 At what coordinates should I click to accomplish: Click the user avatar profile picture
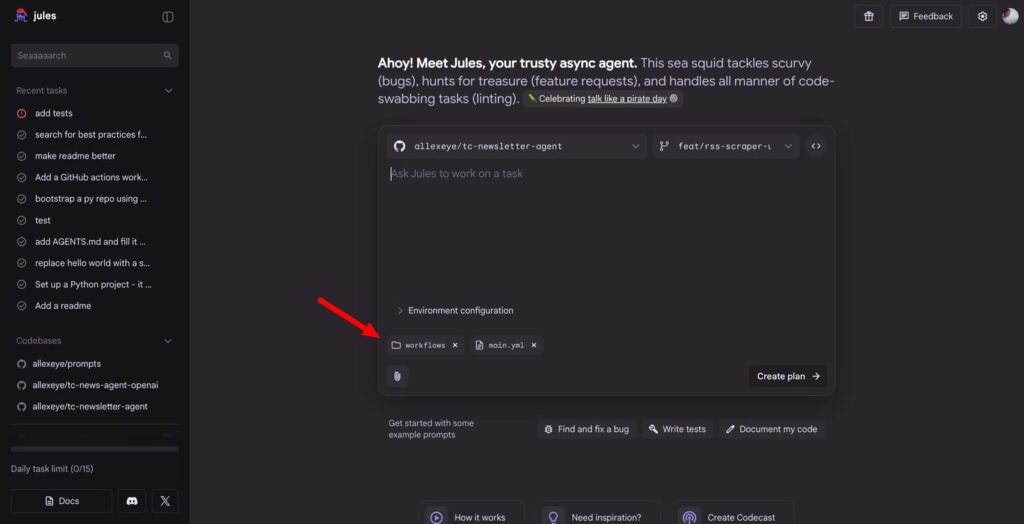pos(1010,16)
